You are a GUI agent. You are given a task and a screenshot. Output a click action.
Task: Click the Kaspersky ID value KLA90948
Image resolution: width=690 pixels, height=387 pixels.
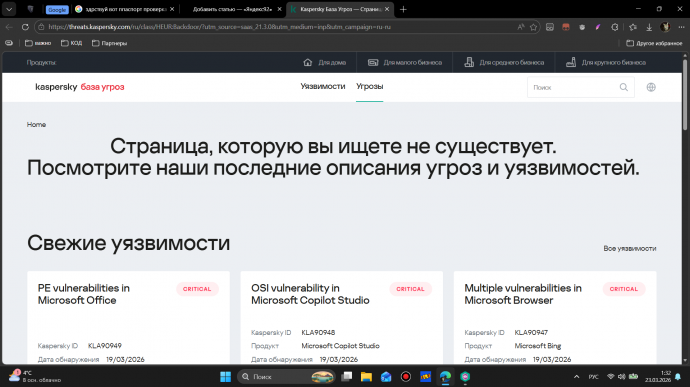[318, 332]
